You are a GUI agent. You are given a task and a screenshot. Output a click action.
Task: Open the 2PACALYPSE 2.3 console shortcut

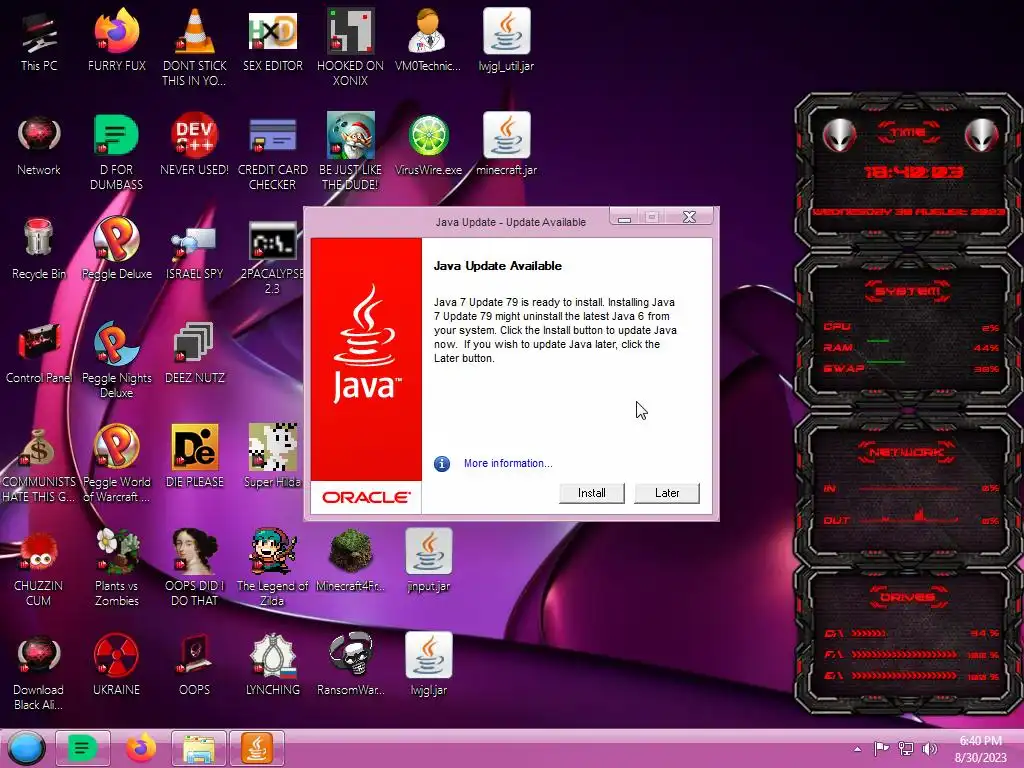(x=273, y=257)
